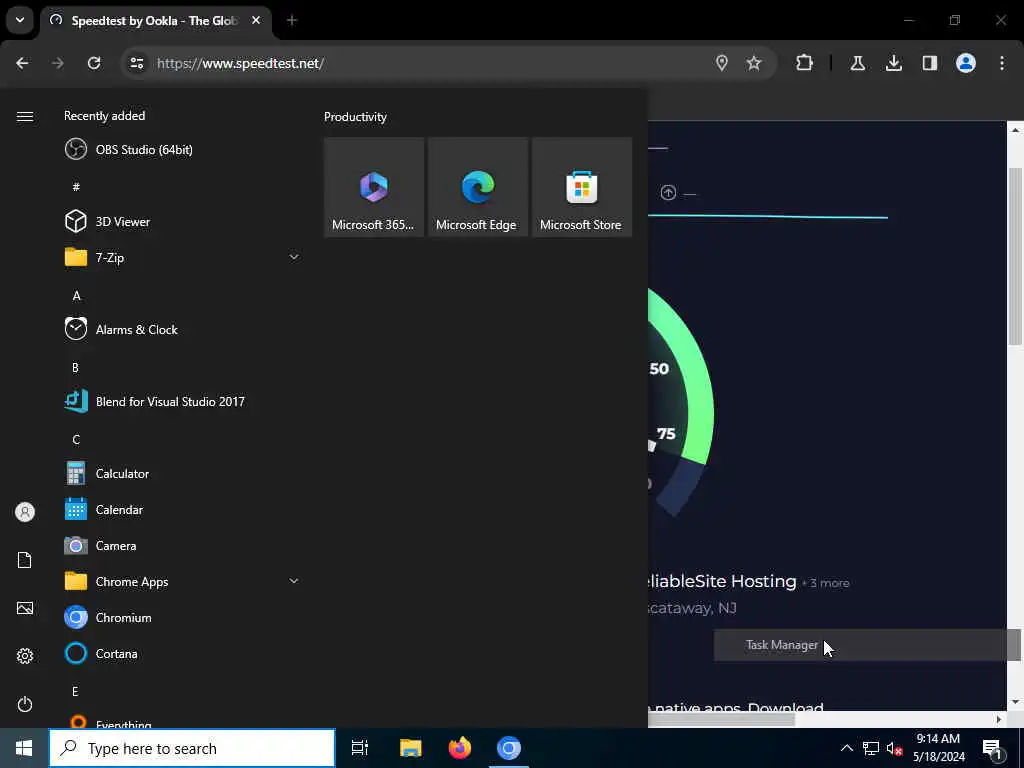The height and width of the screenshot is (768, 1024).
Task: Open Alarms & Clock app
Action: coord(182,330)
